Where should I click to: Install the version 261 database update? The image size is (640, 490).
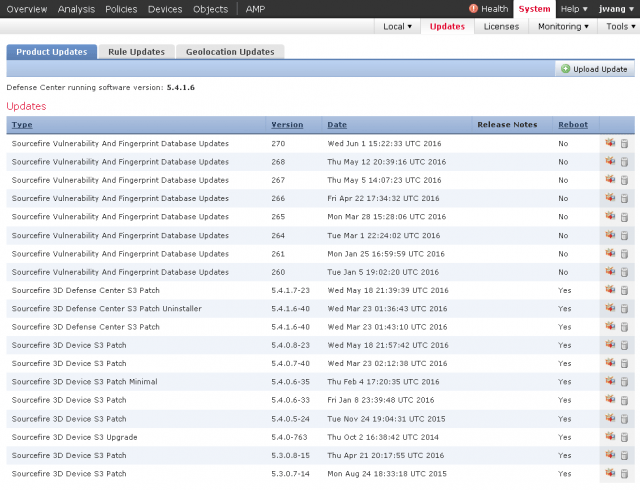(610, 253)
